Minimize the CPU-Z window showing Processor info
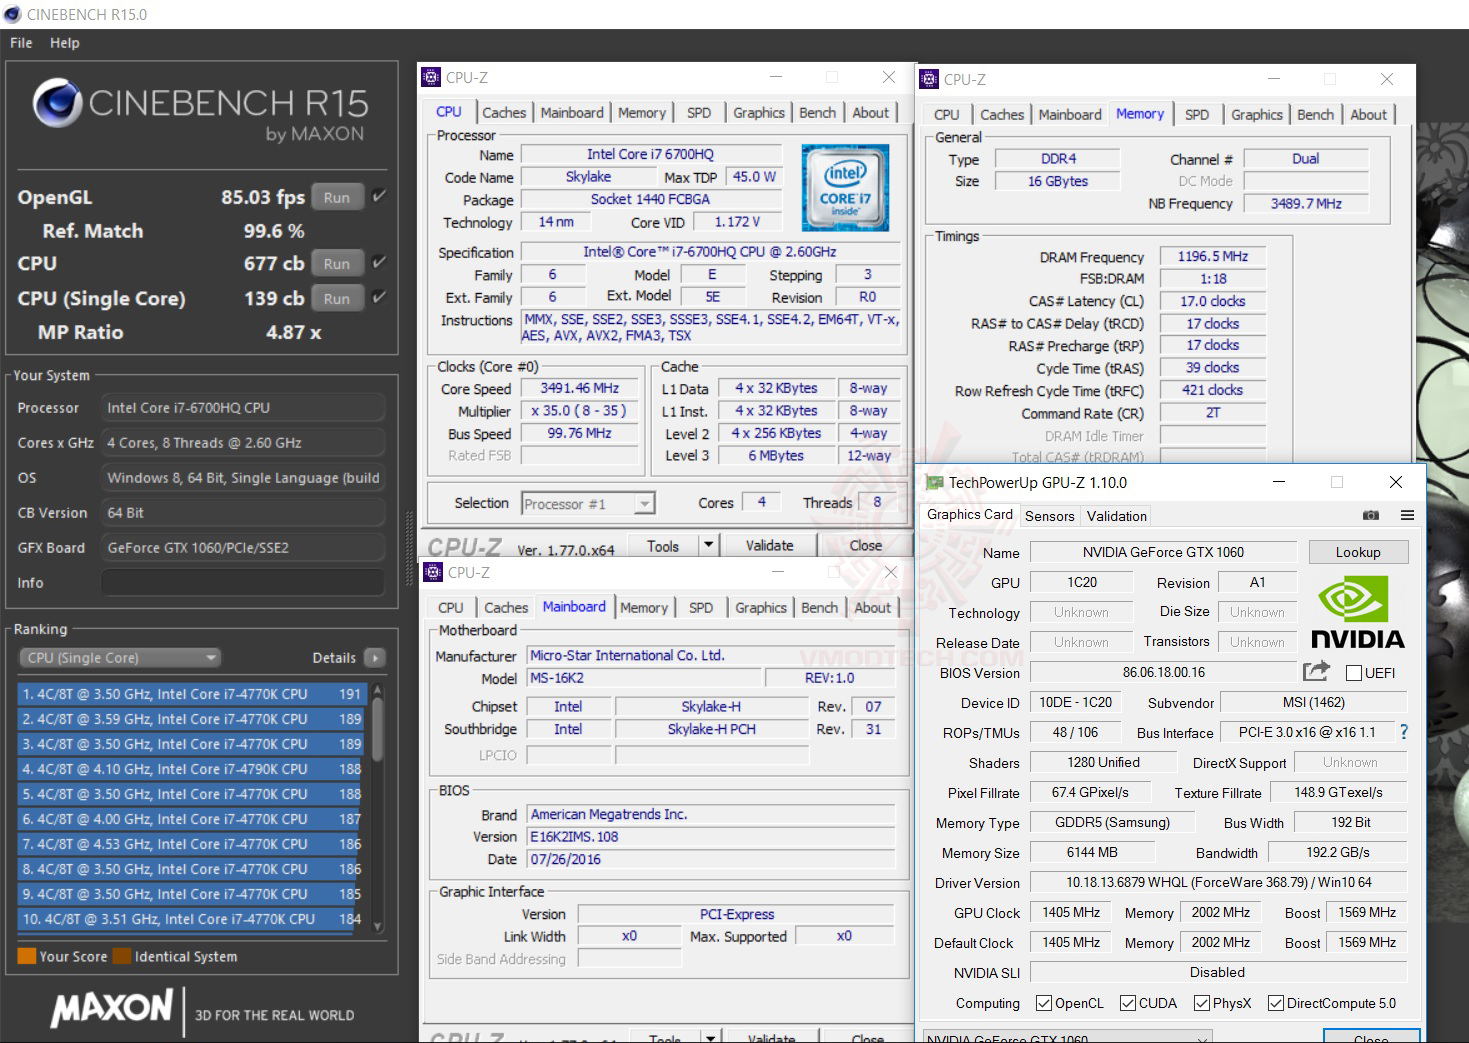This screenshot has height=1043, width=1469. click(x=775, y=77)
